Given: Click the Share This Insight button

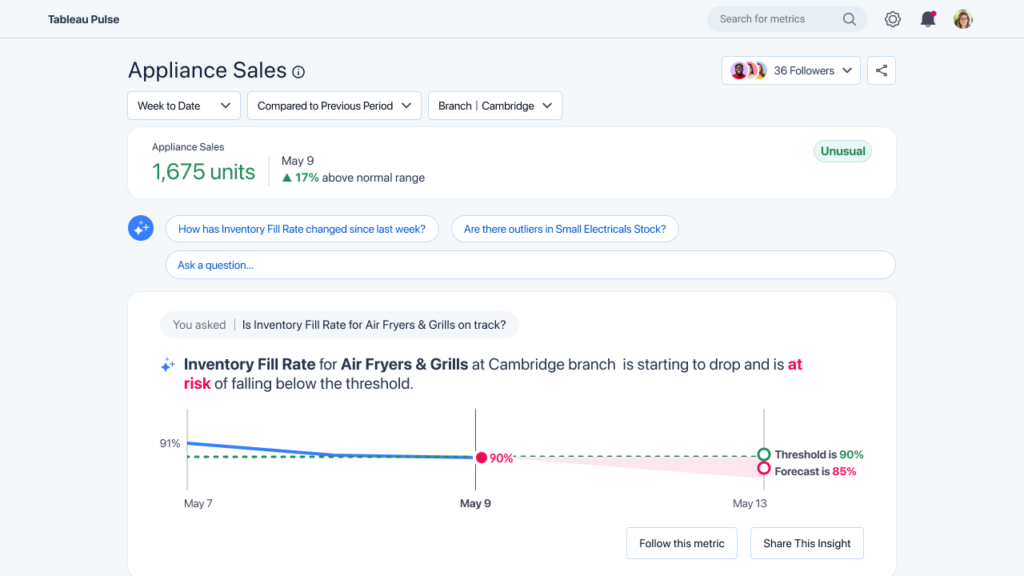Looking at the screenshot, I should coord(806,543).
